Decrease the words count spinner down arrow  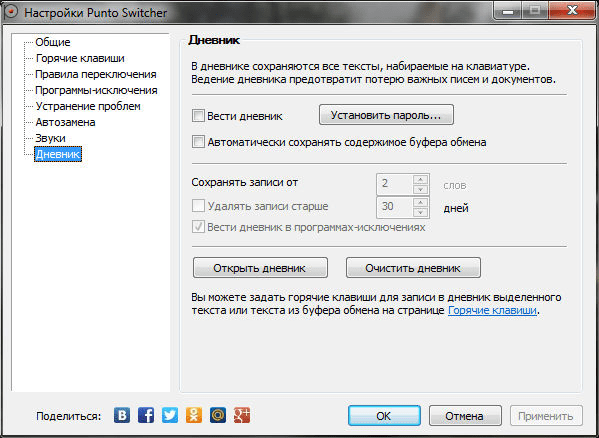(x=420, y=189)
